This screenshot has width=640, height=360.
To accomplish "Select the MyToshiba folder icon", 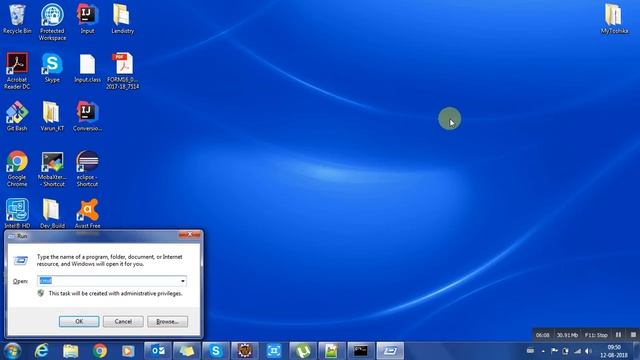I will tap(614, 19).
